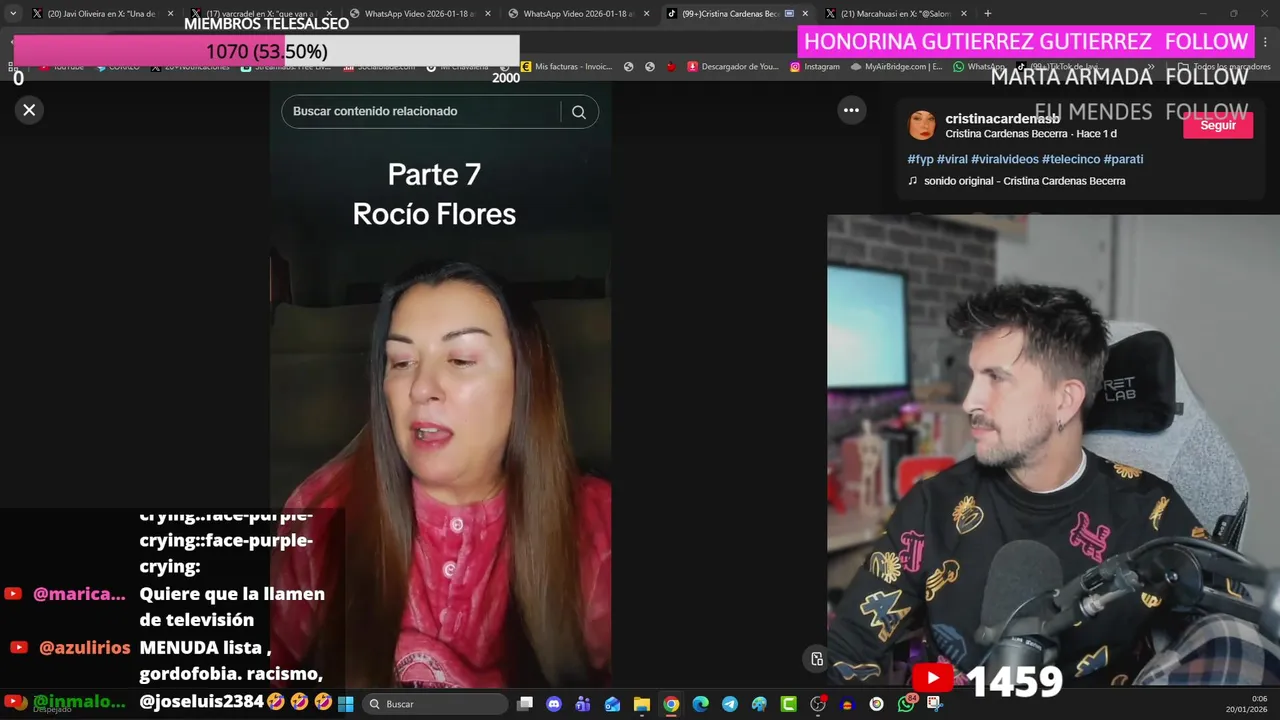Open File Explorer from the taskbar
Screen dimensions: 1280x720
pos(642,704)
